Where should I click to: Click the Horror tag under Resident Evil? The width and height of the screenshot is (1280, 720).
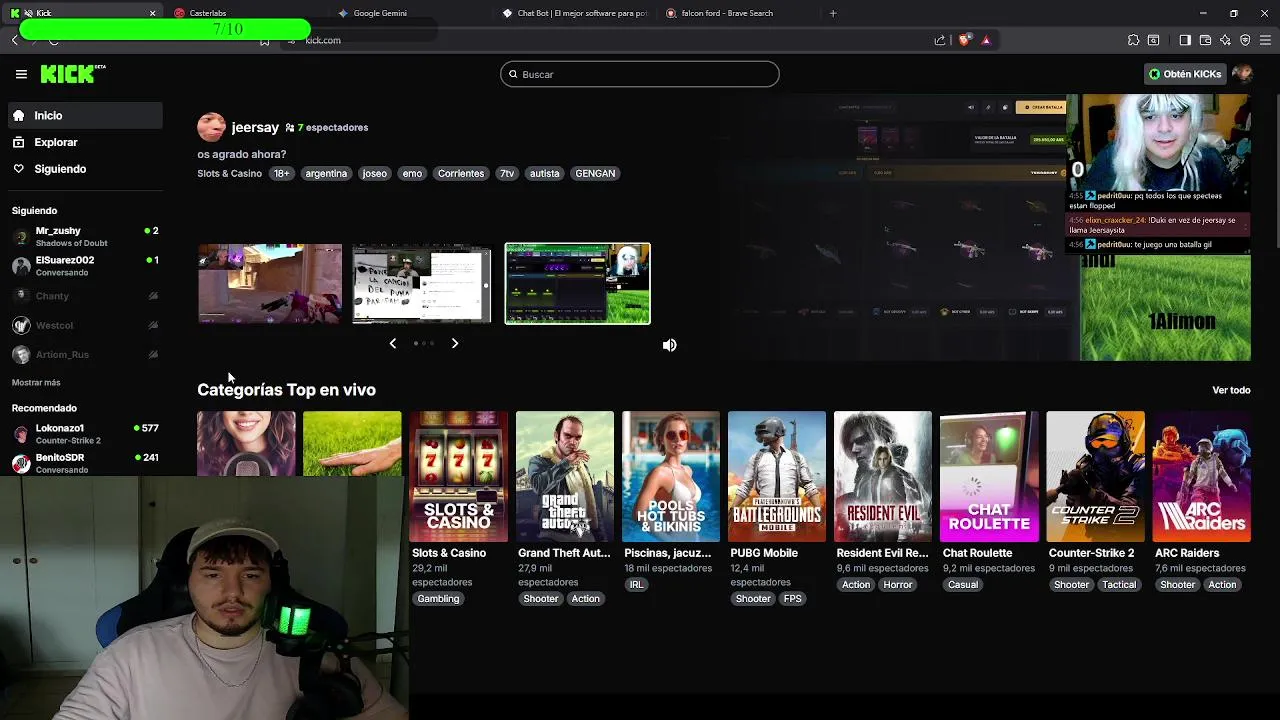click(897, 585)
